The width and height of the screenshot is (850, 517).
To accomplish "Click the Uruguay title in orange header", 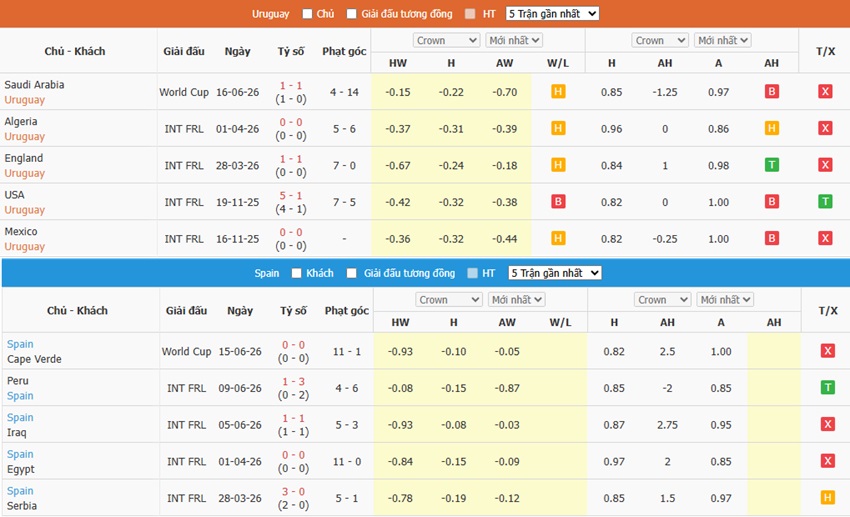I will tap(271, 14).
